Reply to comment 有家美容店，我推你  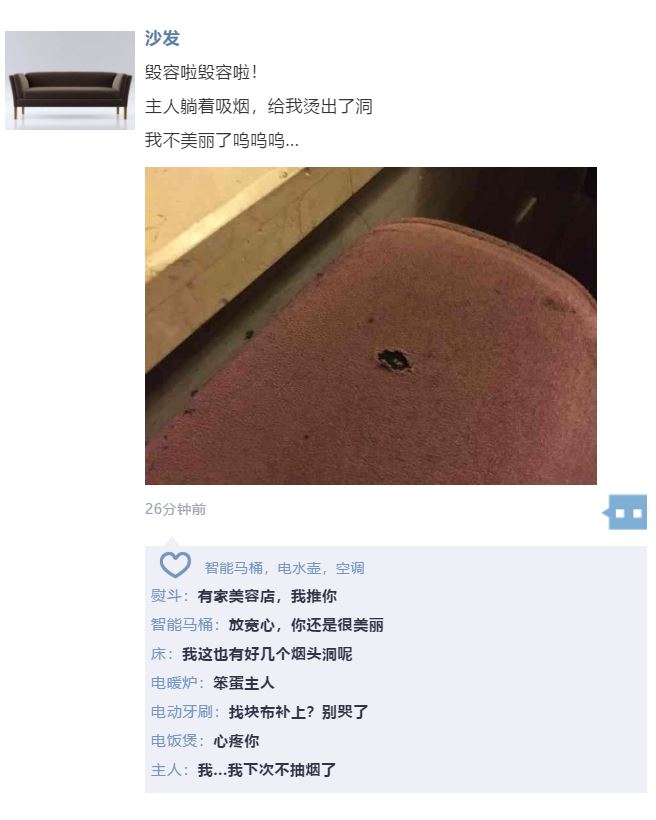[x=267, y=596]
